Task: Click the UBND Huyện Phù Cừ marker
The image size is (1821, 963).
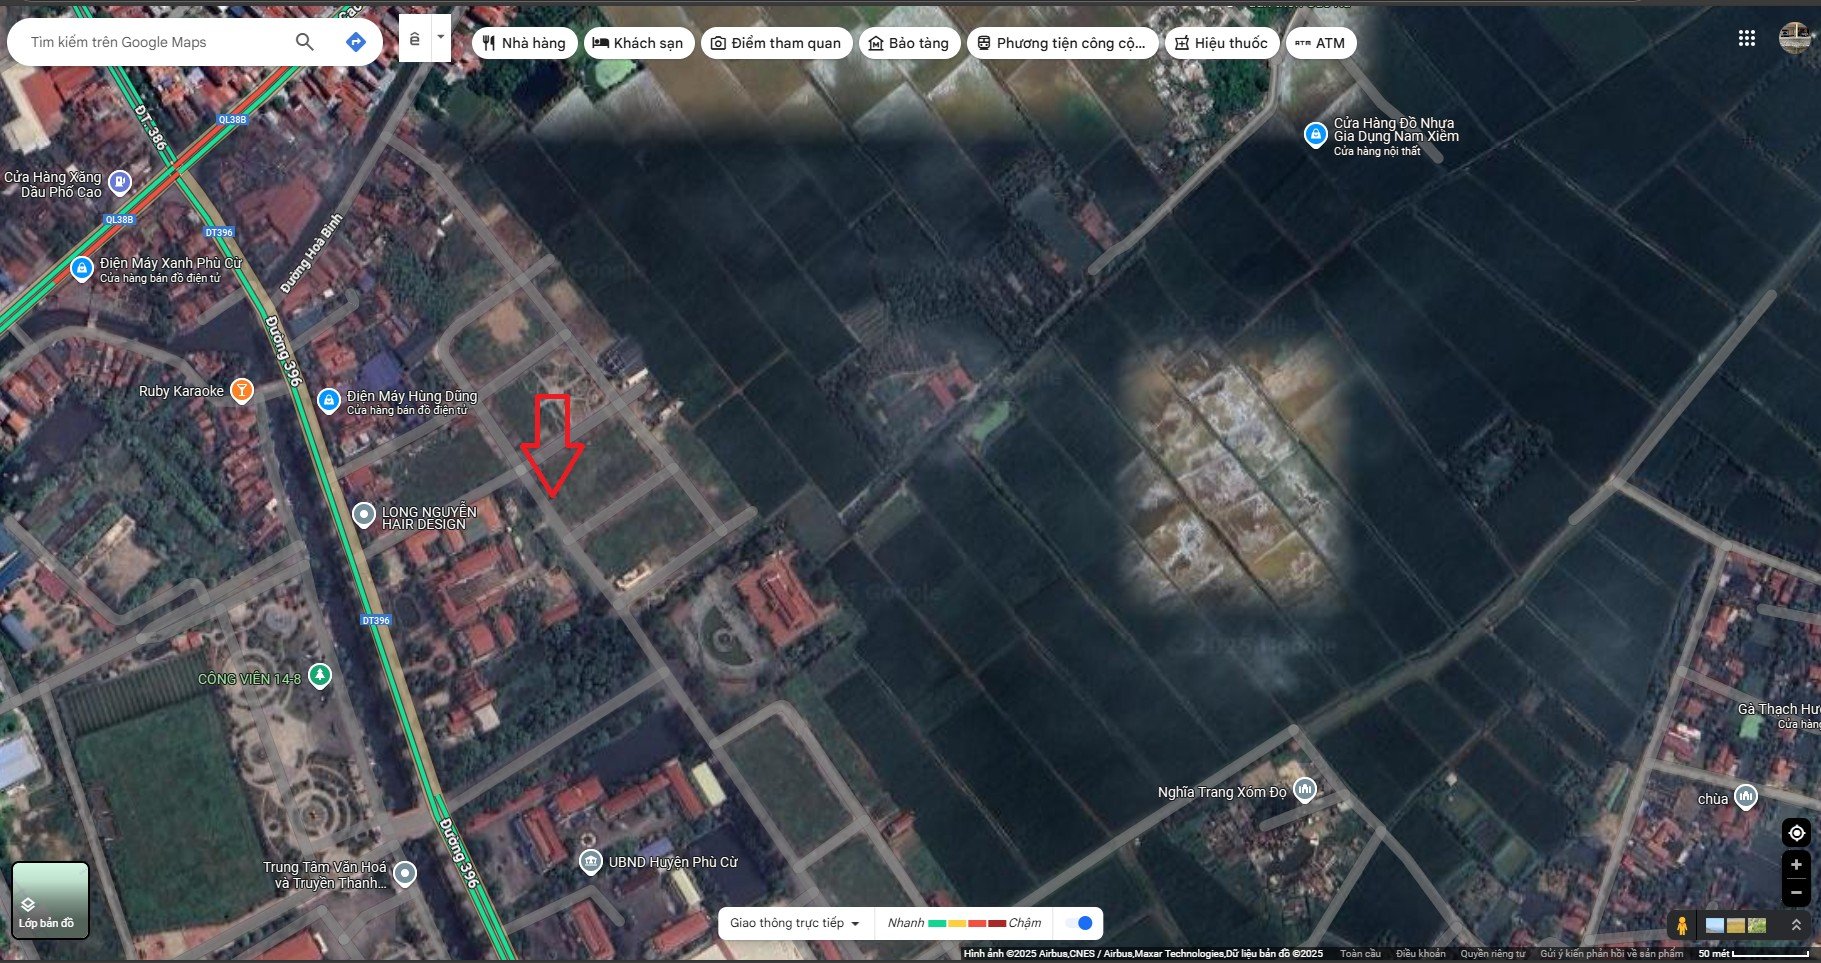Action: [591, 861]
